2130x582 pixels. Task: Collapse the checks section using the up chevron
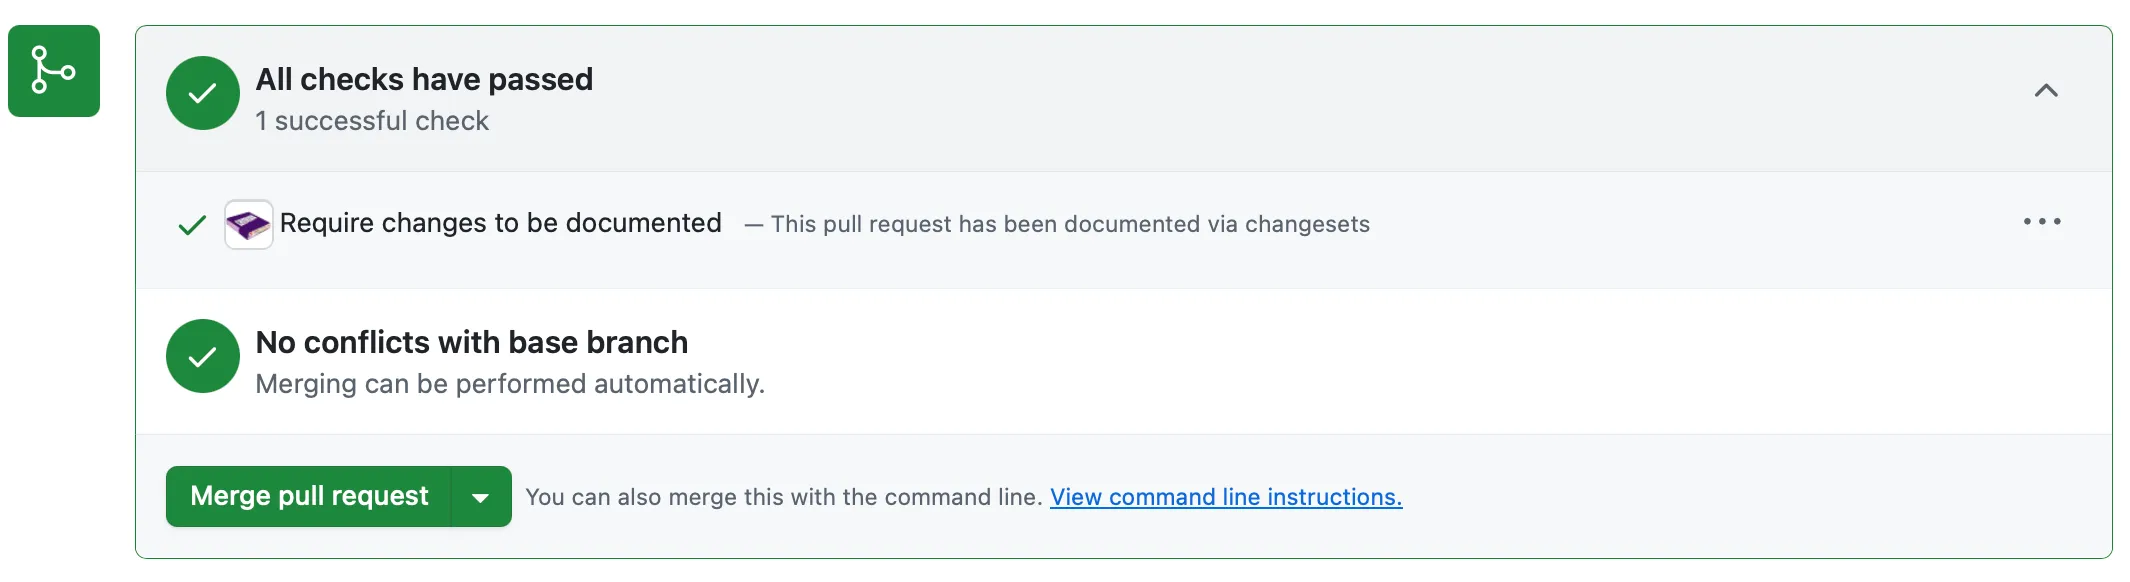click(2046, 91)
